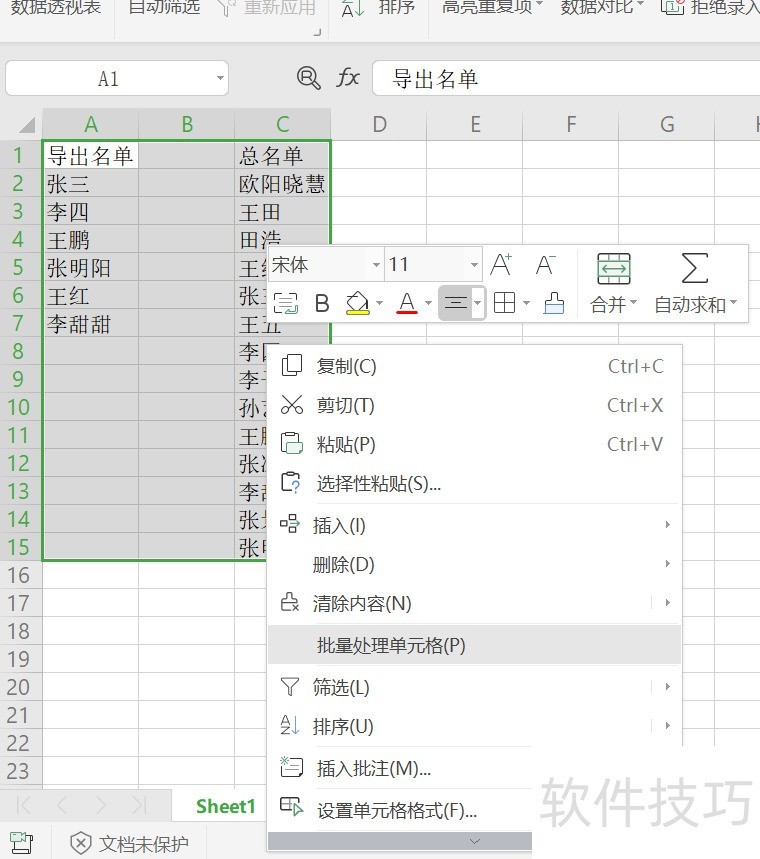Click the format cells icon
This screenshot has height=859, width=760.
(x=291, y=807)
